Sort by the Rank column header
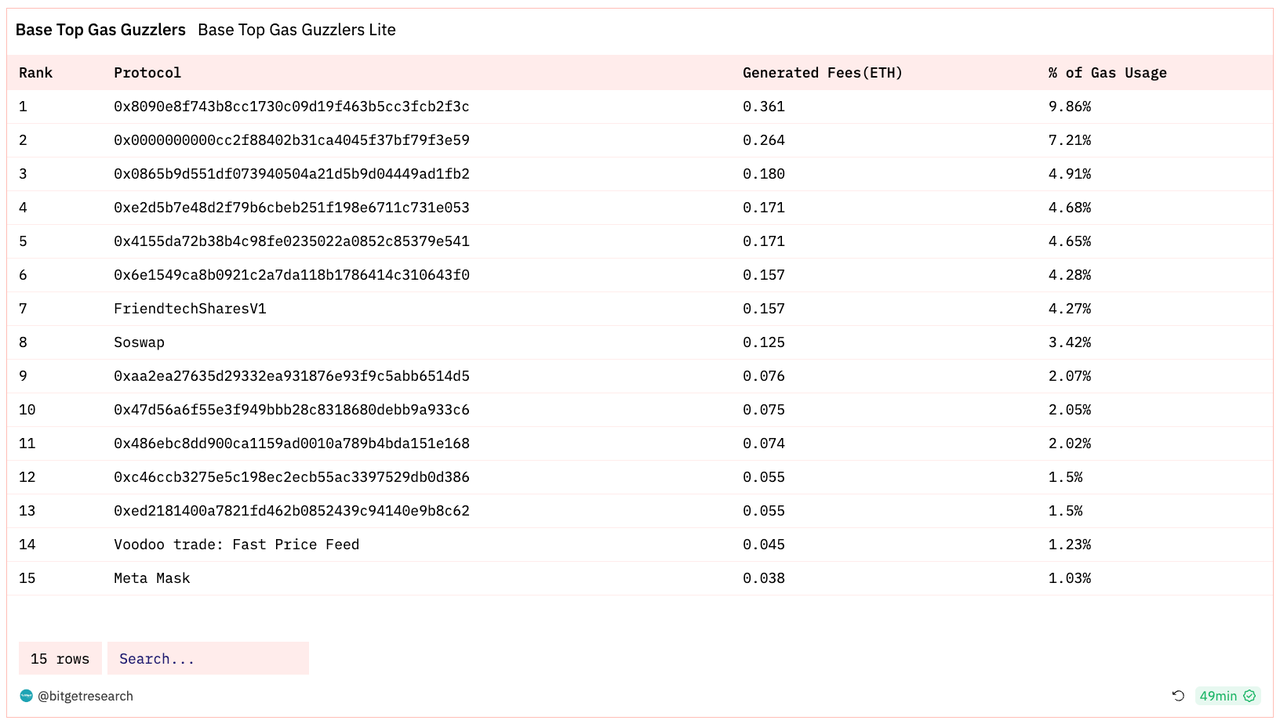 click(36, 73)
